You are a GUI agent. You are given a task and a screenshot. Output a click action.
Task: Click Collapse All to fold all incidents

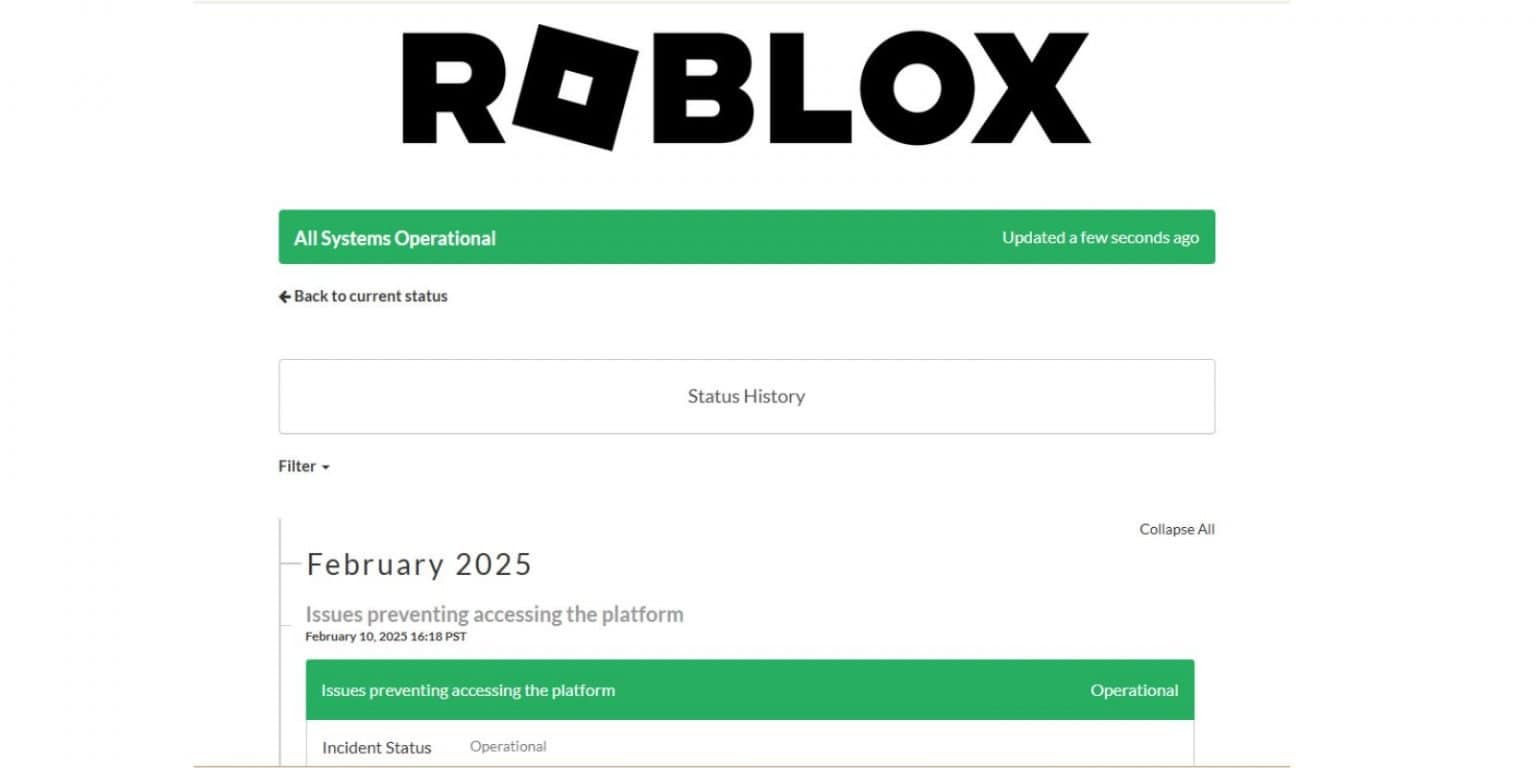(x=1177, y=529)
